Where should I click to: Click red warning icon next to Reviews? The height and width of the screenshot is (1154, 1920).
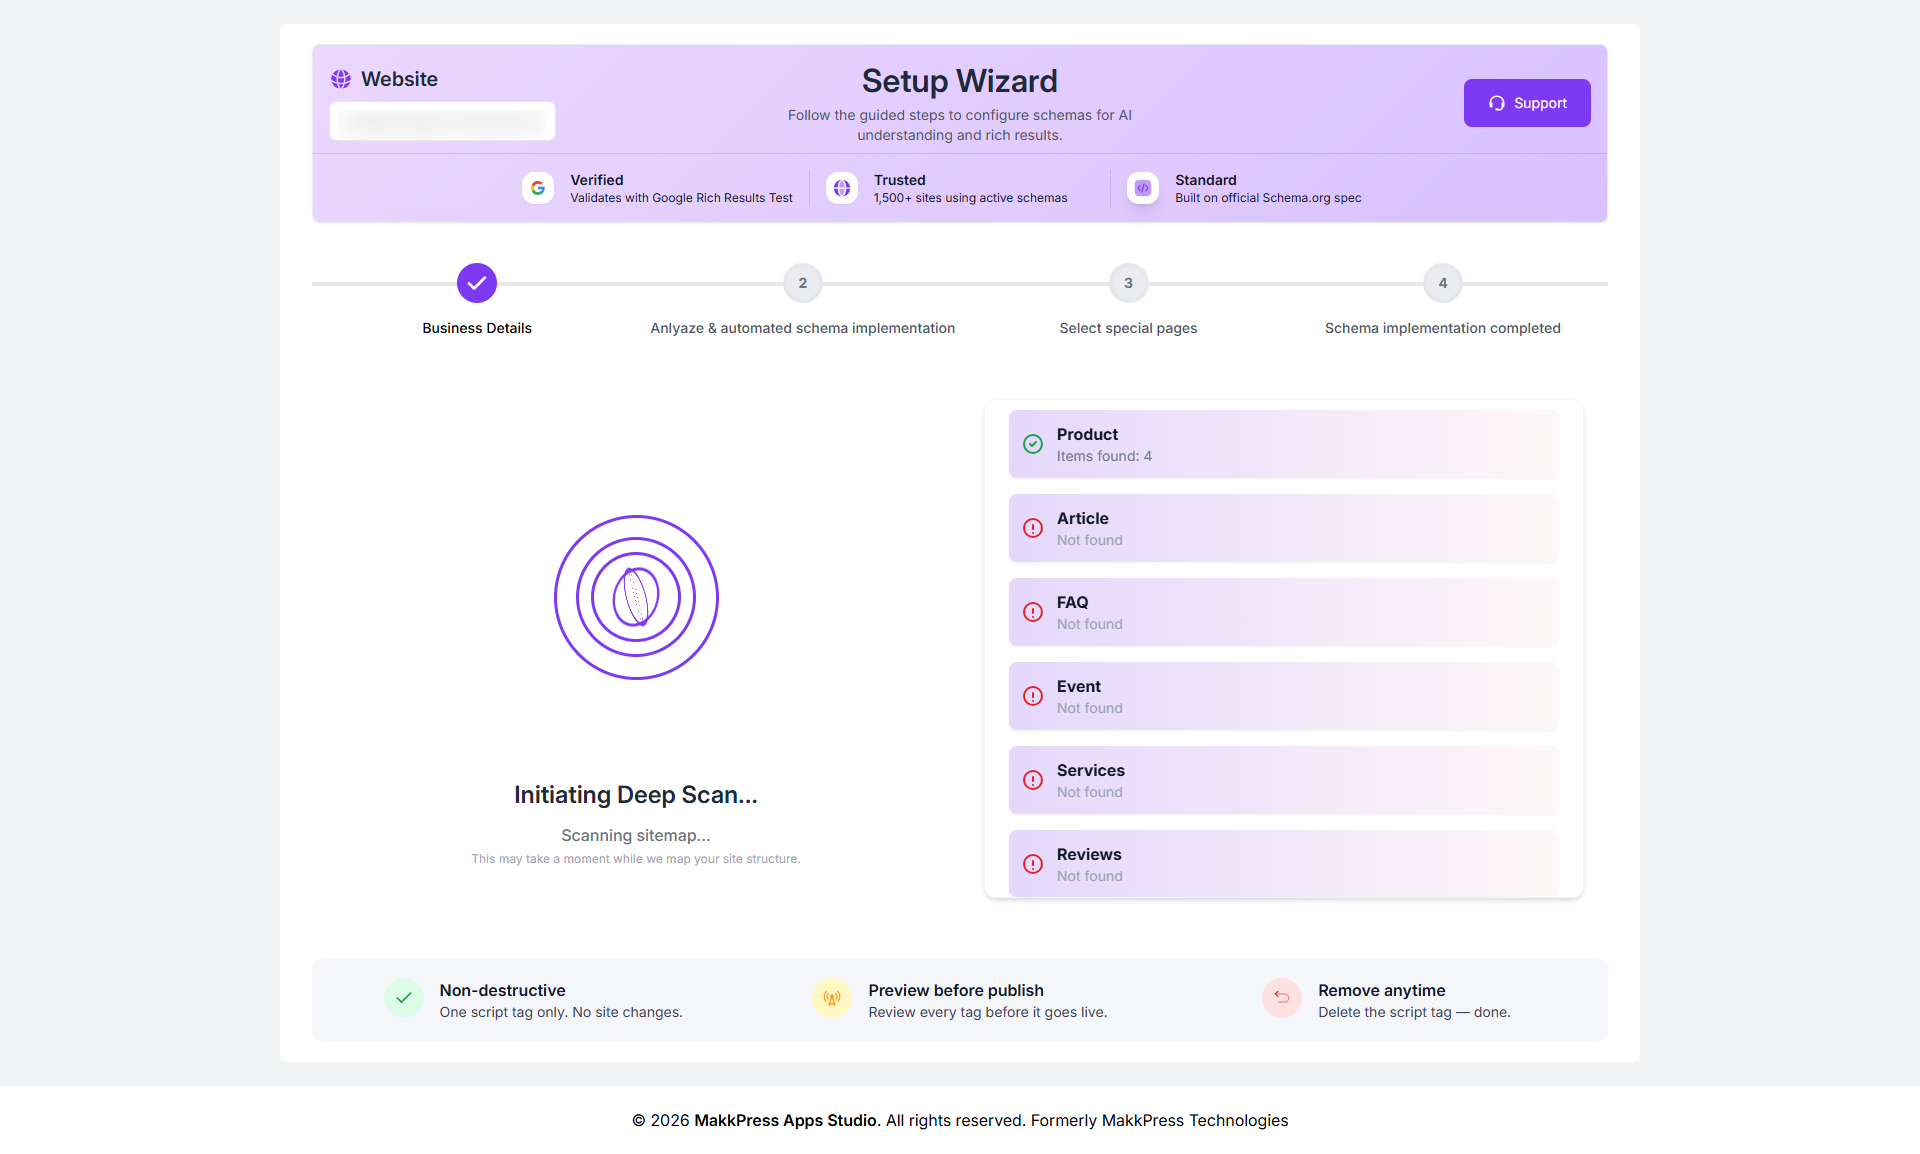[1033, 864]
